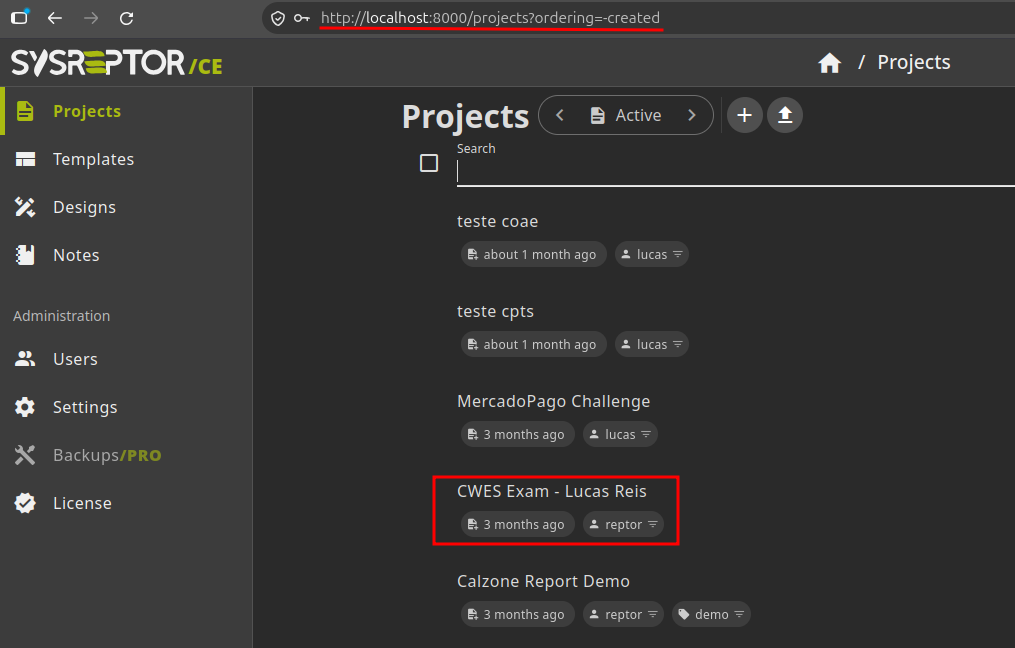The width and height of the screenshot is (1015, 648).
Task: Click the date chip of teste cpts
Action: coord(533,344)
